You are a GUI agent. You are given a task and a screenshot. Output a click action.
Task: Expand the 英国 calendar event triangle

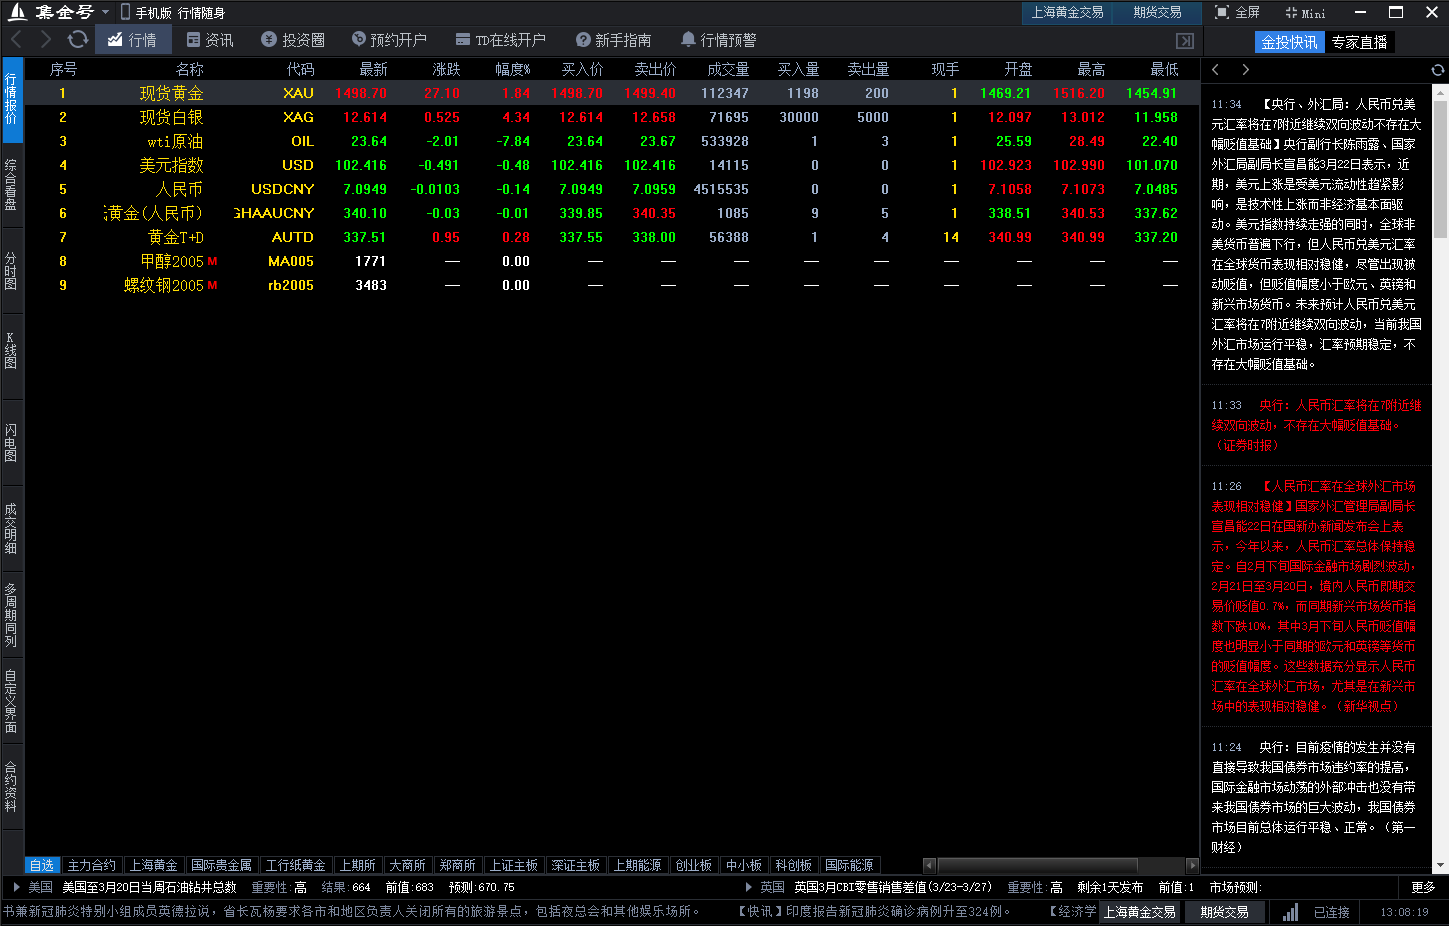[749, 887]
